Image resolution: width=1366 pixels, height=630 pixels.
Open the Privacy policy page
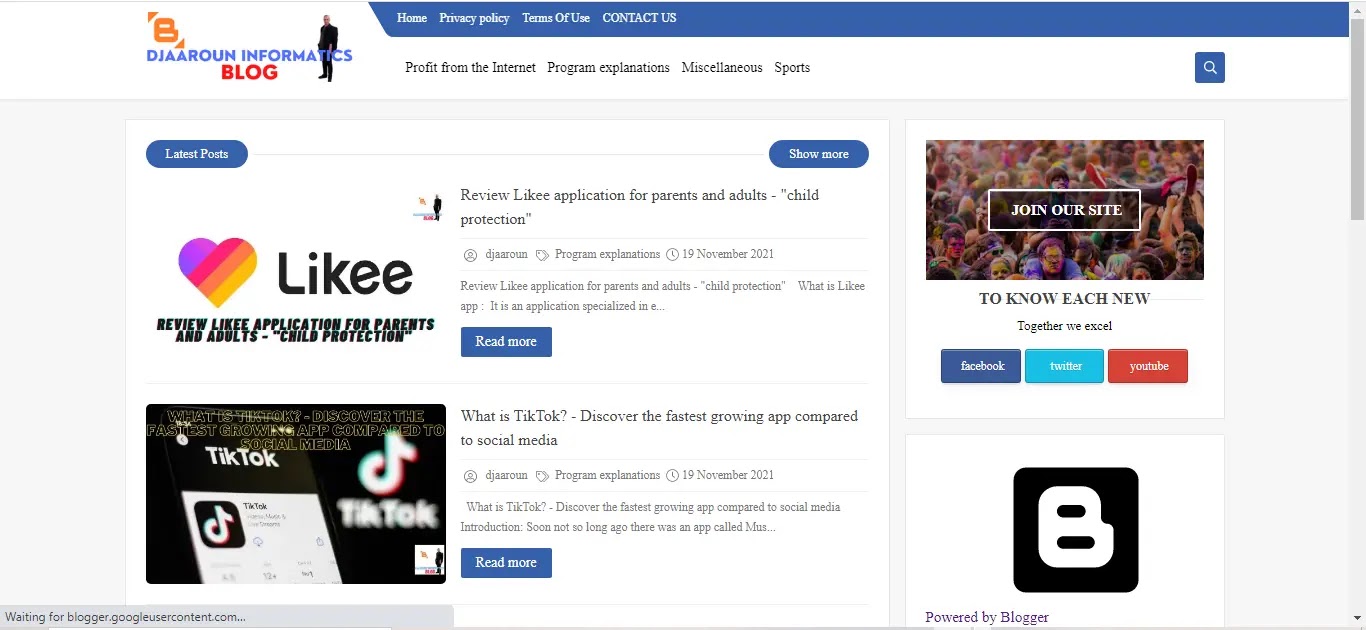474,18
